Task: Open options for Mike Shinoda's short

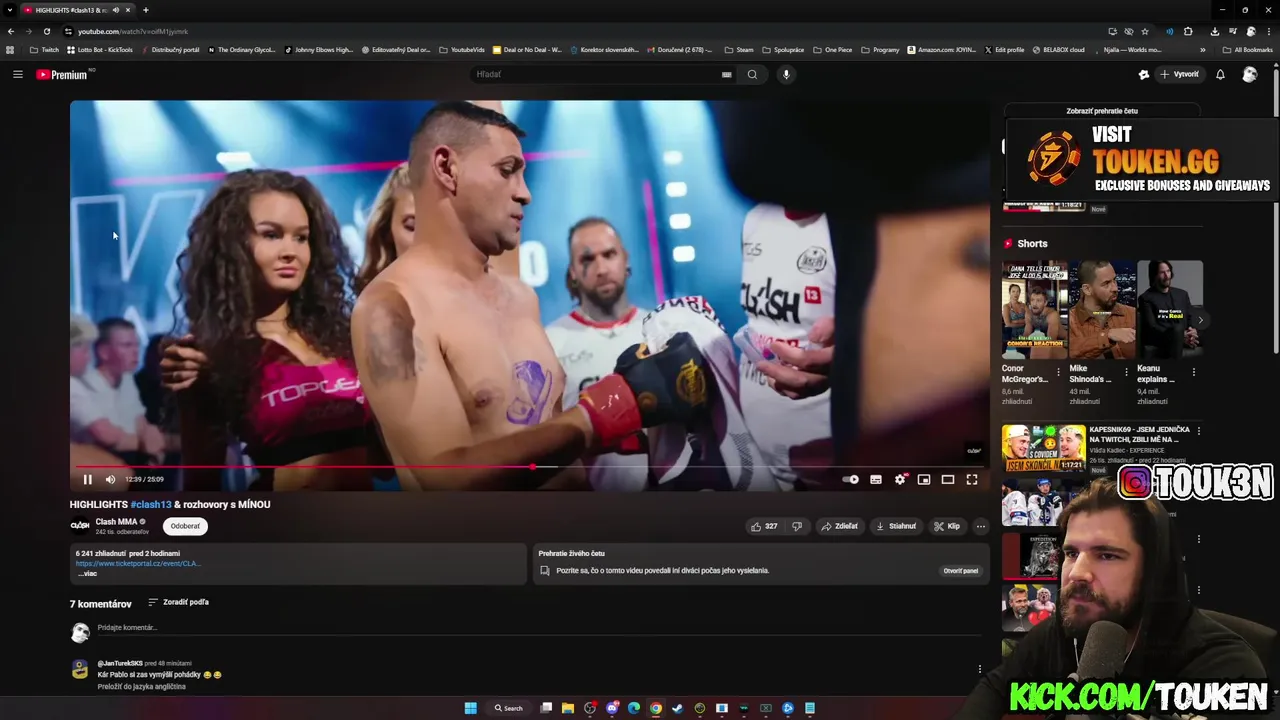Action: (1126, 372)
